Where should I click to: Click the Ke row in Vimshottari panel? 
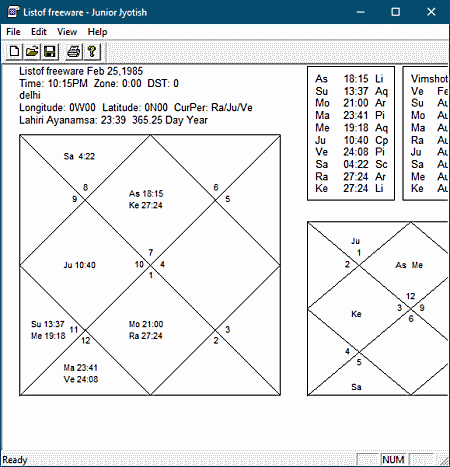(x=429, y=188)
